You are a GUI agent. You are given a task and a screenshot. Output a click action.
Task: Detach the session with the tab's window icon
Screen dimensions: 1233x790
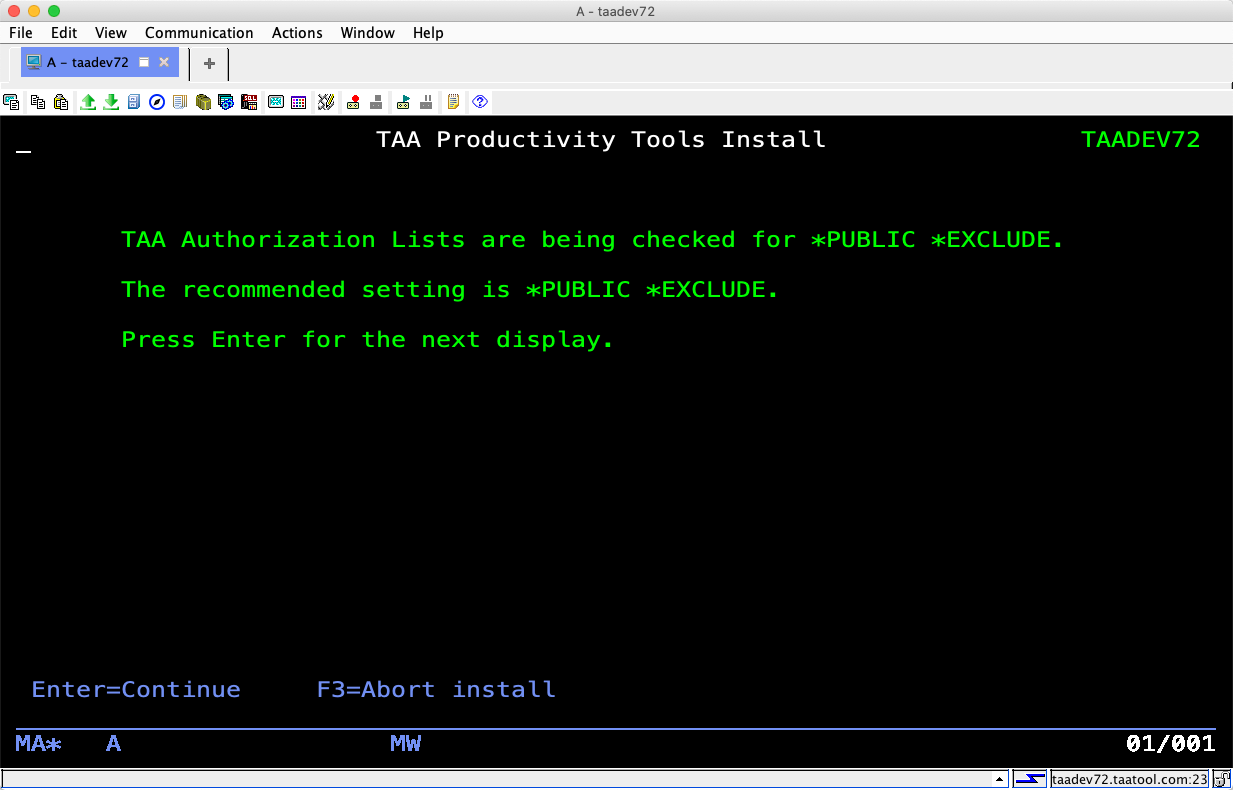point(144,62)
